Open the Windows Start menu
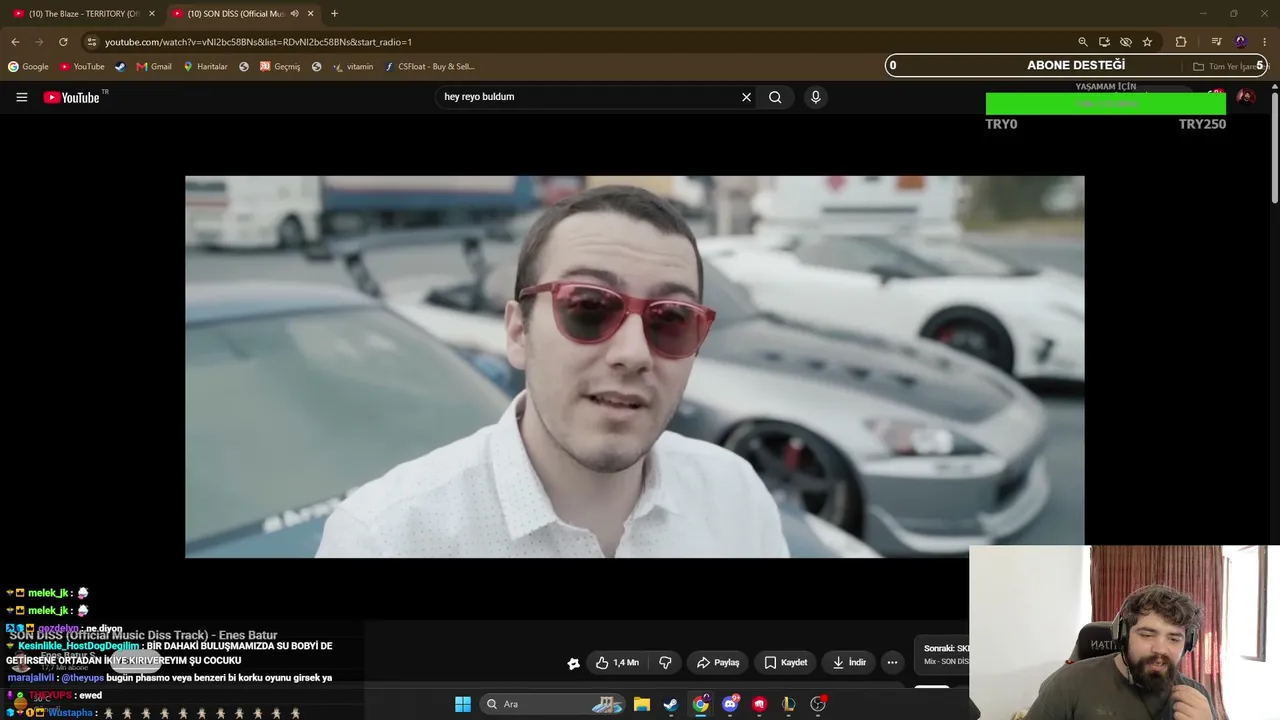1280x720 pixels. (x=463, y=704)
